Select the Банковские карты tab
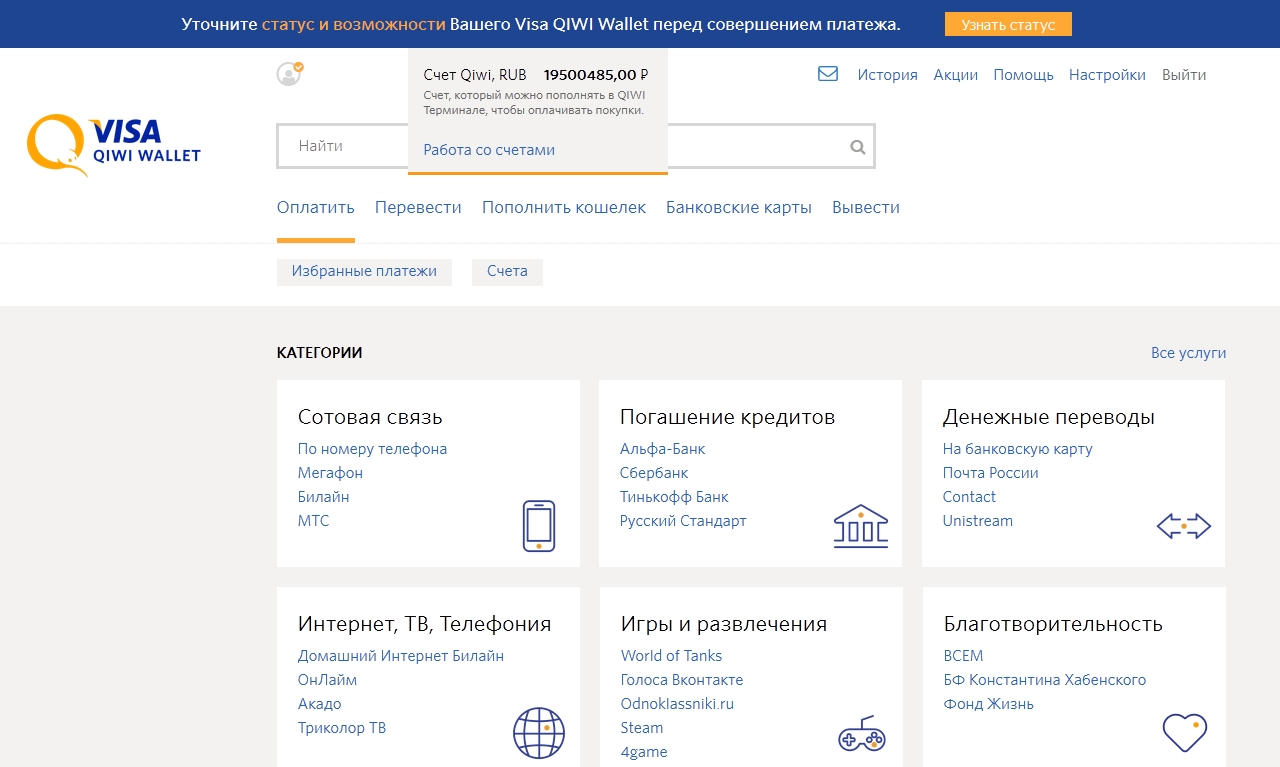The height and width of the screenshot is (767, 1280). (x=738, y=208)
